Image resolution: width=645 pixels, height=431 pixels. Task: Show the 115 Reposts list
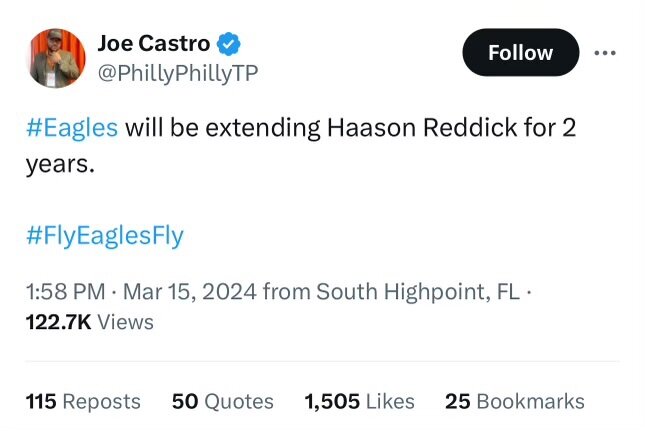tap(83, 401)
